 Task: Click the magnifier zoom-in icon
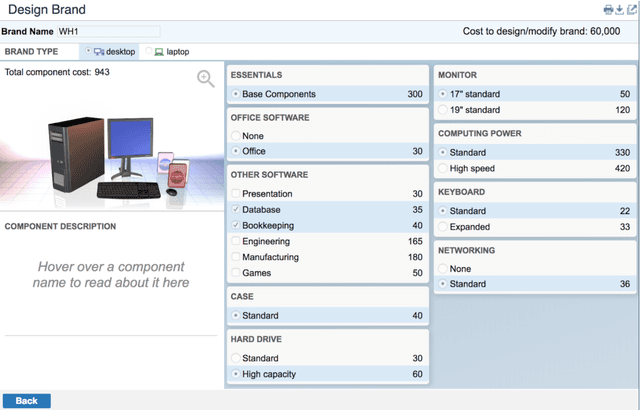[x=206, y=79]
